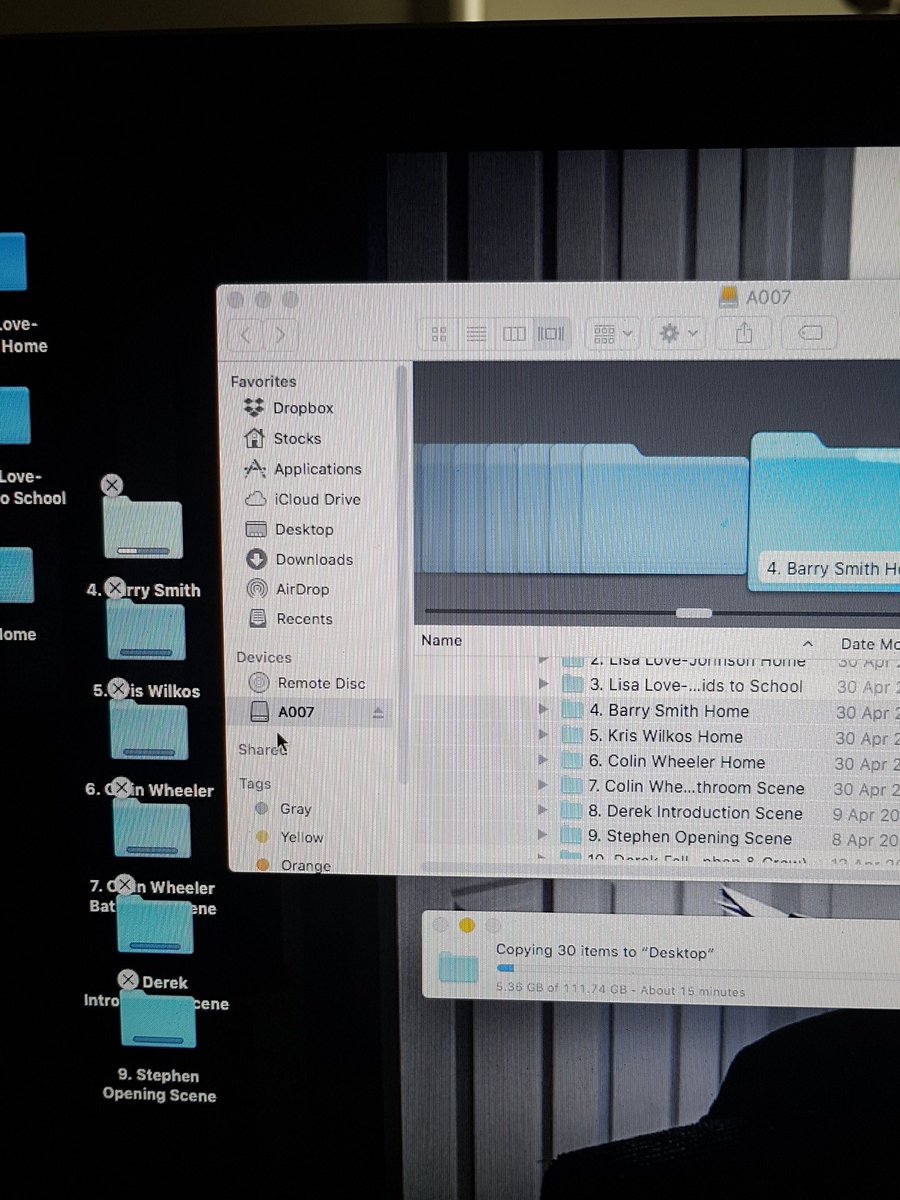This screenshot has height=1200, width=900.
Task: Select Remote Disc under Devices
Action: point(321,683)
